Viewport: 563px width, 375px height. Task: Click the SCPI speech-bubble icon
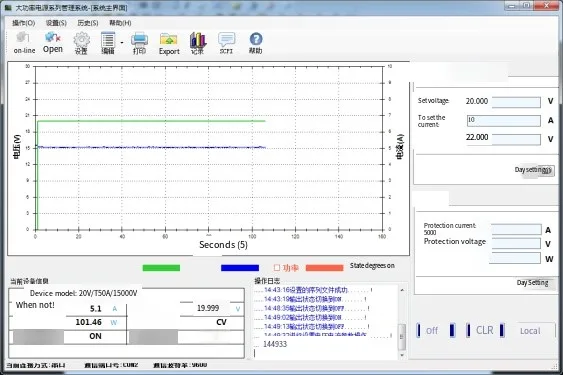tap(227, 39)
